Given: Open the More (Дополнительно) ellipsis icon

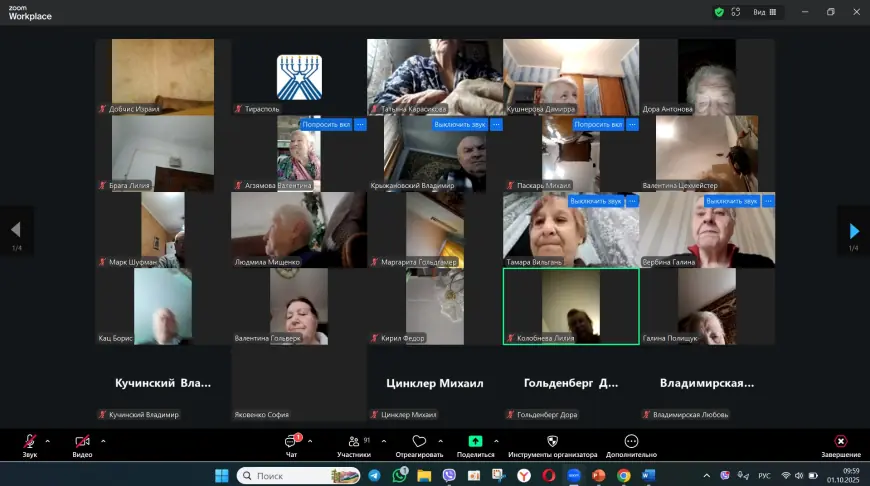Looking at the screenshot, I should (631, 441).
